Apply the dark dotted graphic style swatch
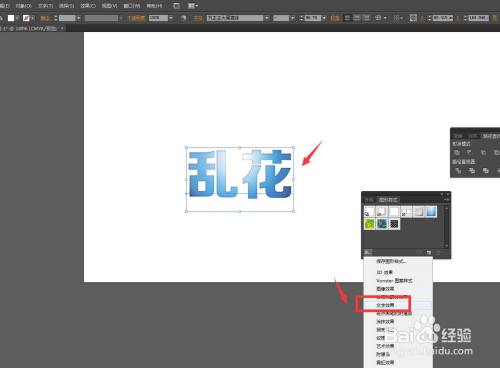This screenshot has width=500, height=368. (x=394, y=224)
